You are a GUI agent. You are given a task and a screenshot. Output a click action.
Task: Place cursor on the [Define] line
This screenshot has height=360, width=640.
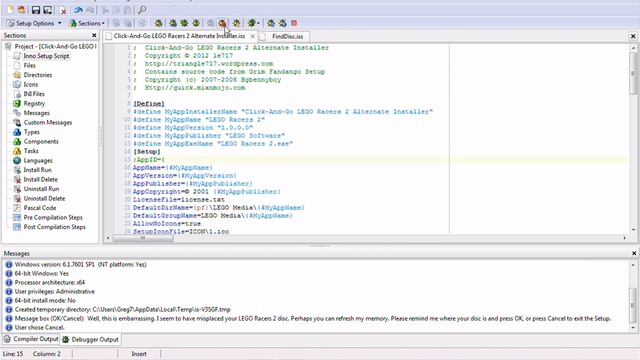coord(149,104)
